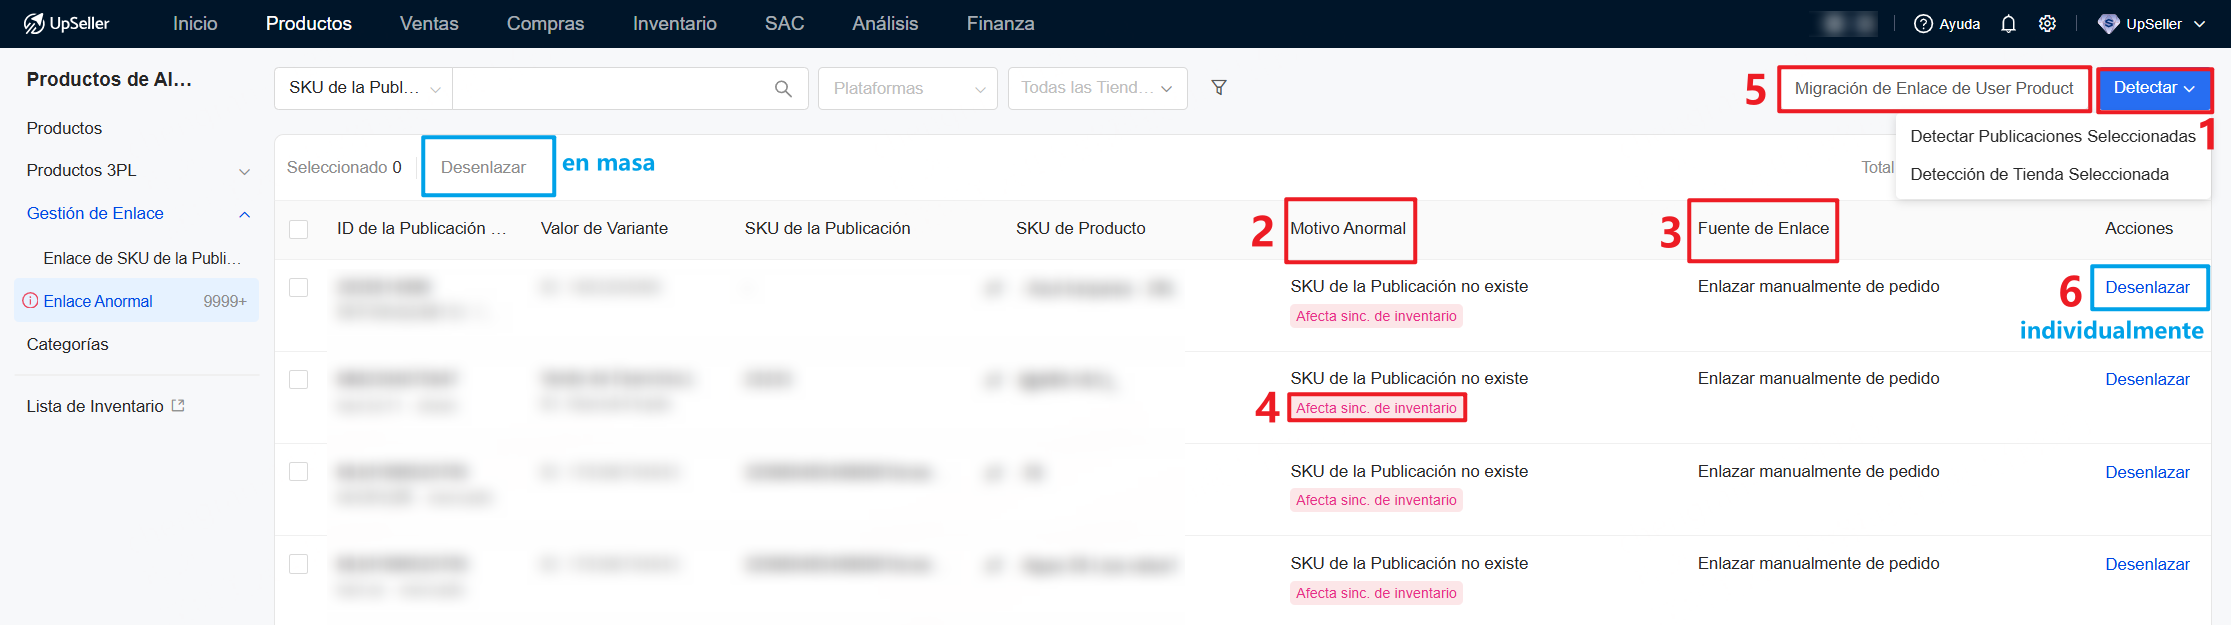The width and height of the screenshot is (2231, 625).
Task: Click the UpSeller logo icon
Action: pos(34,23)
